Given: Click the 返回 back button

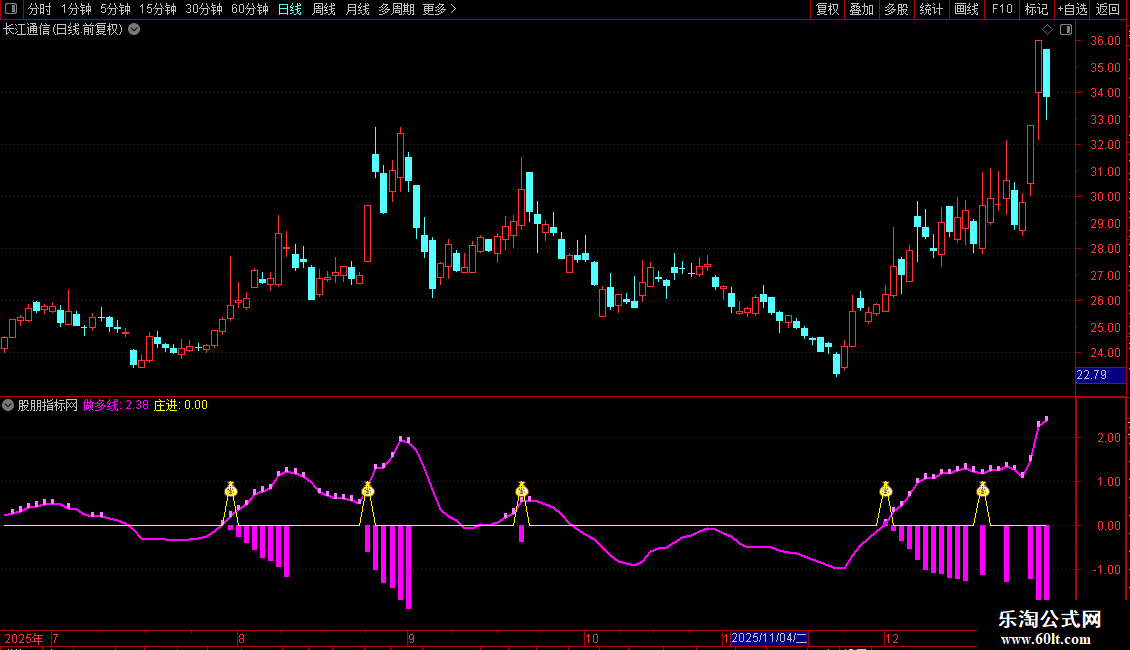Looking at the screenshot, I should pyautogui.click(x=1108, y=9).
